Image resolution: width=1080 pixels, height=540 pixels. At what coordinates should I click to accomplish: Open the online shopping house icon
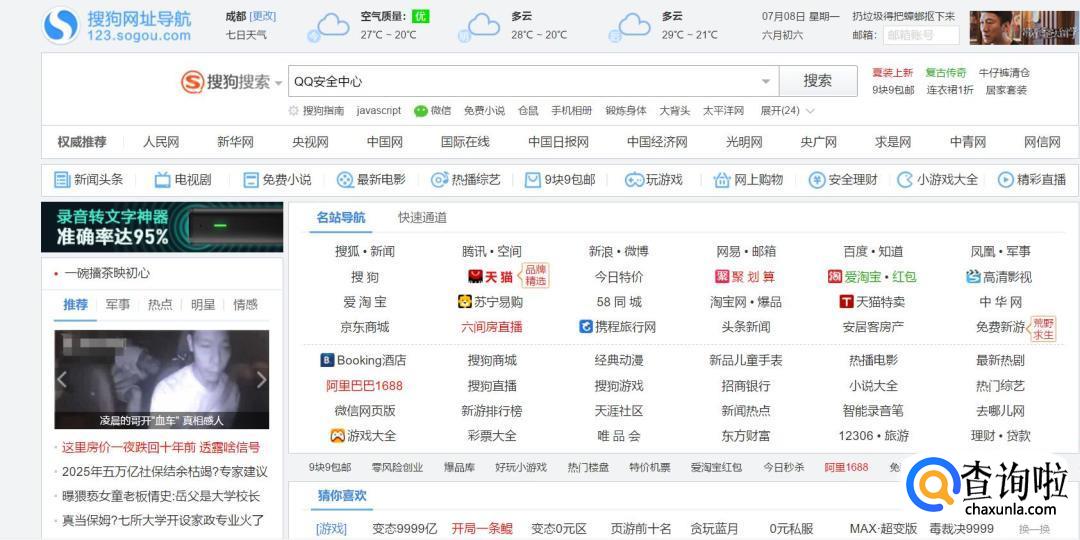click(x=722, y=180)
